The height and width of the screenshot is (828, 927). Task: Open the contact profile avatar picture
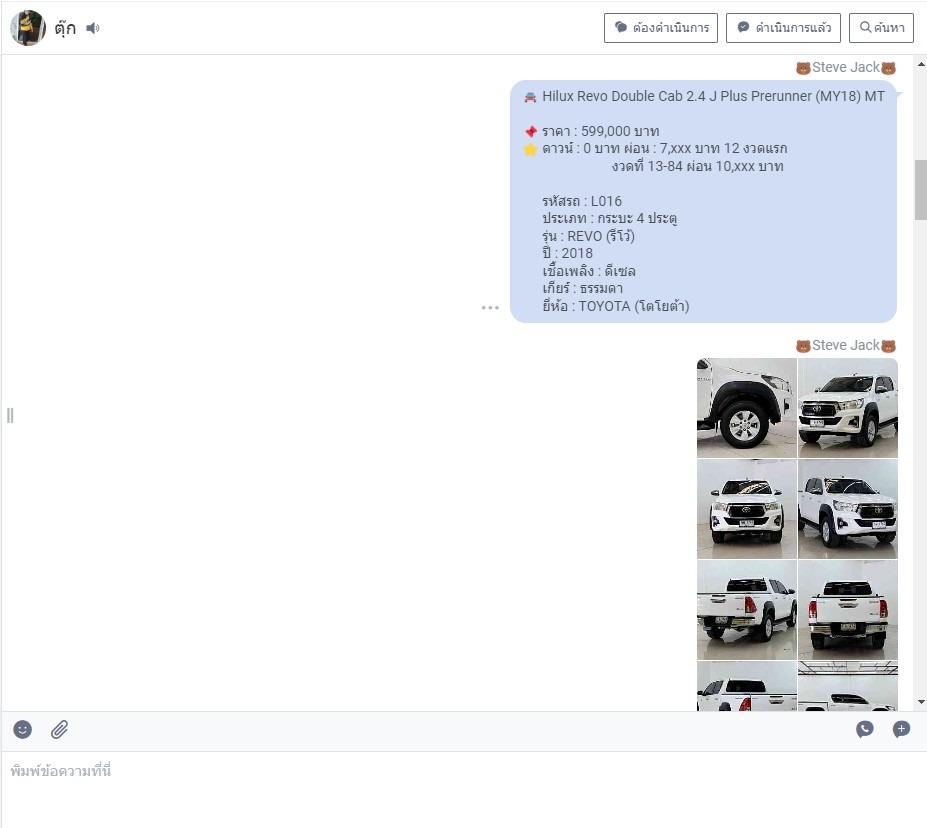click(28, 28)
